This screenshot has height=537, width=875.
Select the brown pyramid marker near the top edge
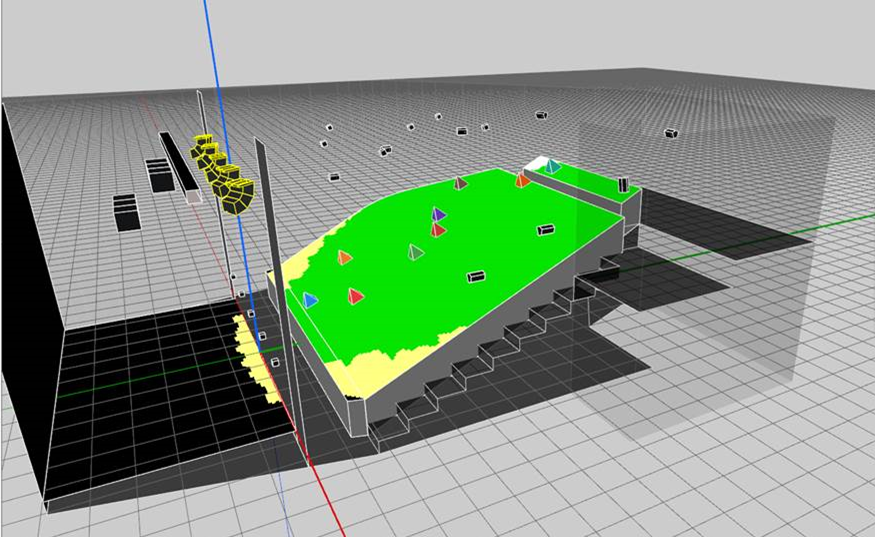(460, 183)
